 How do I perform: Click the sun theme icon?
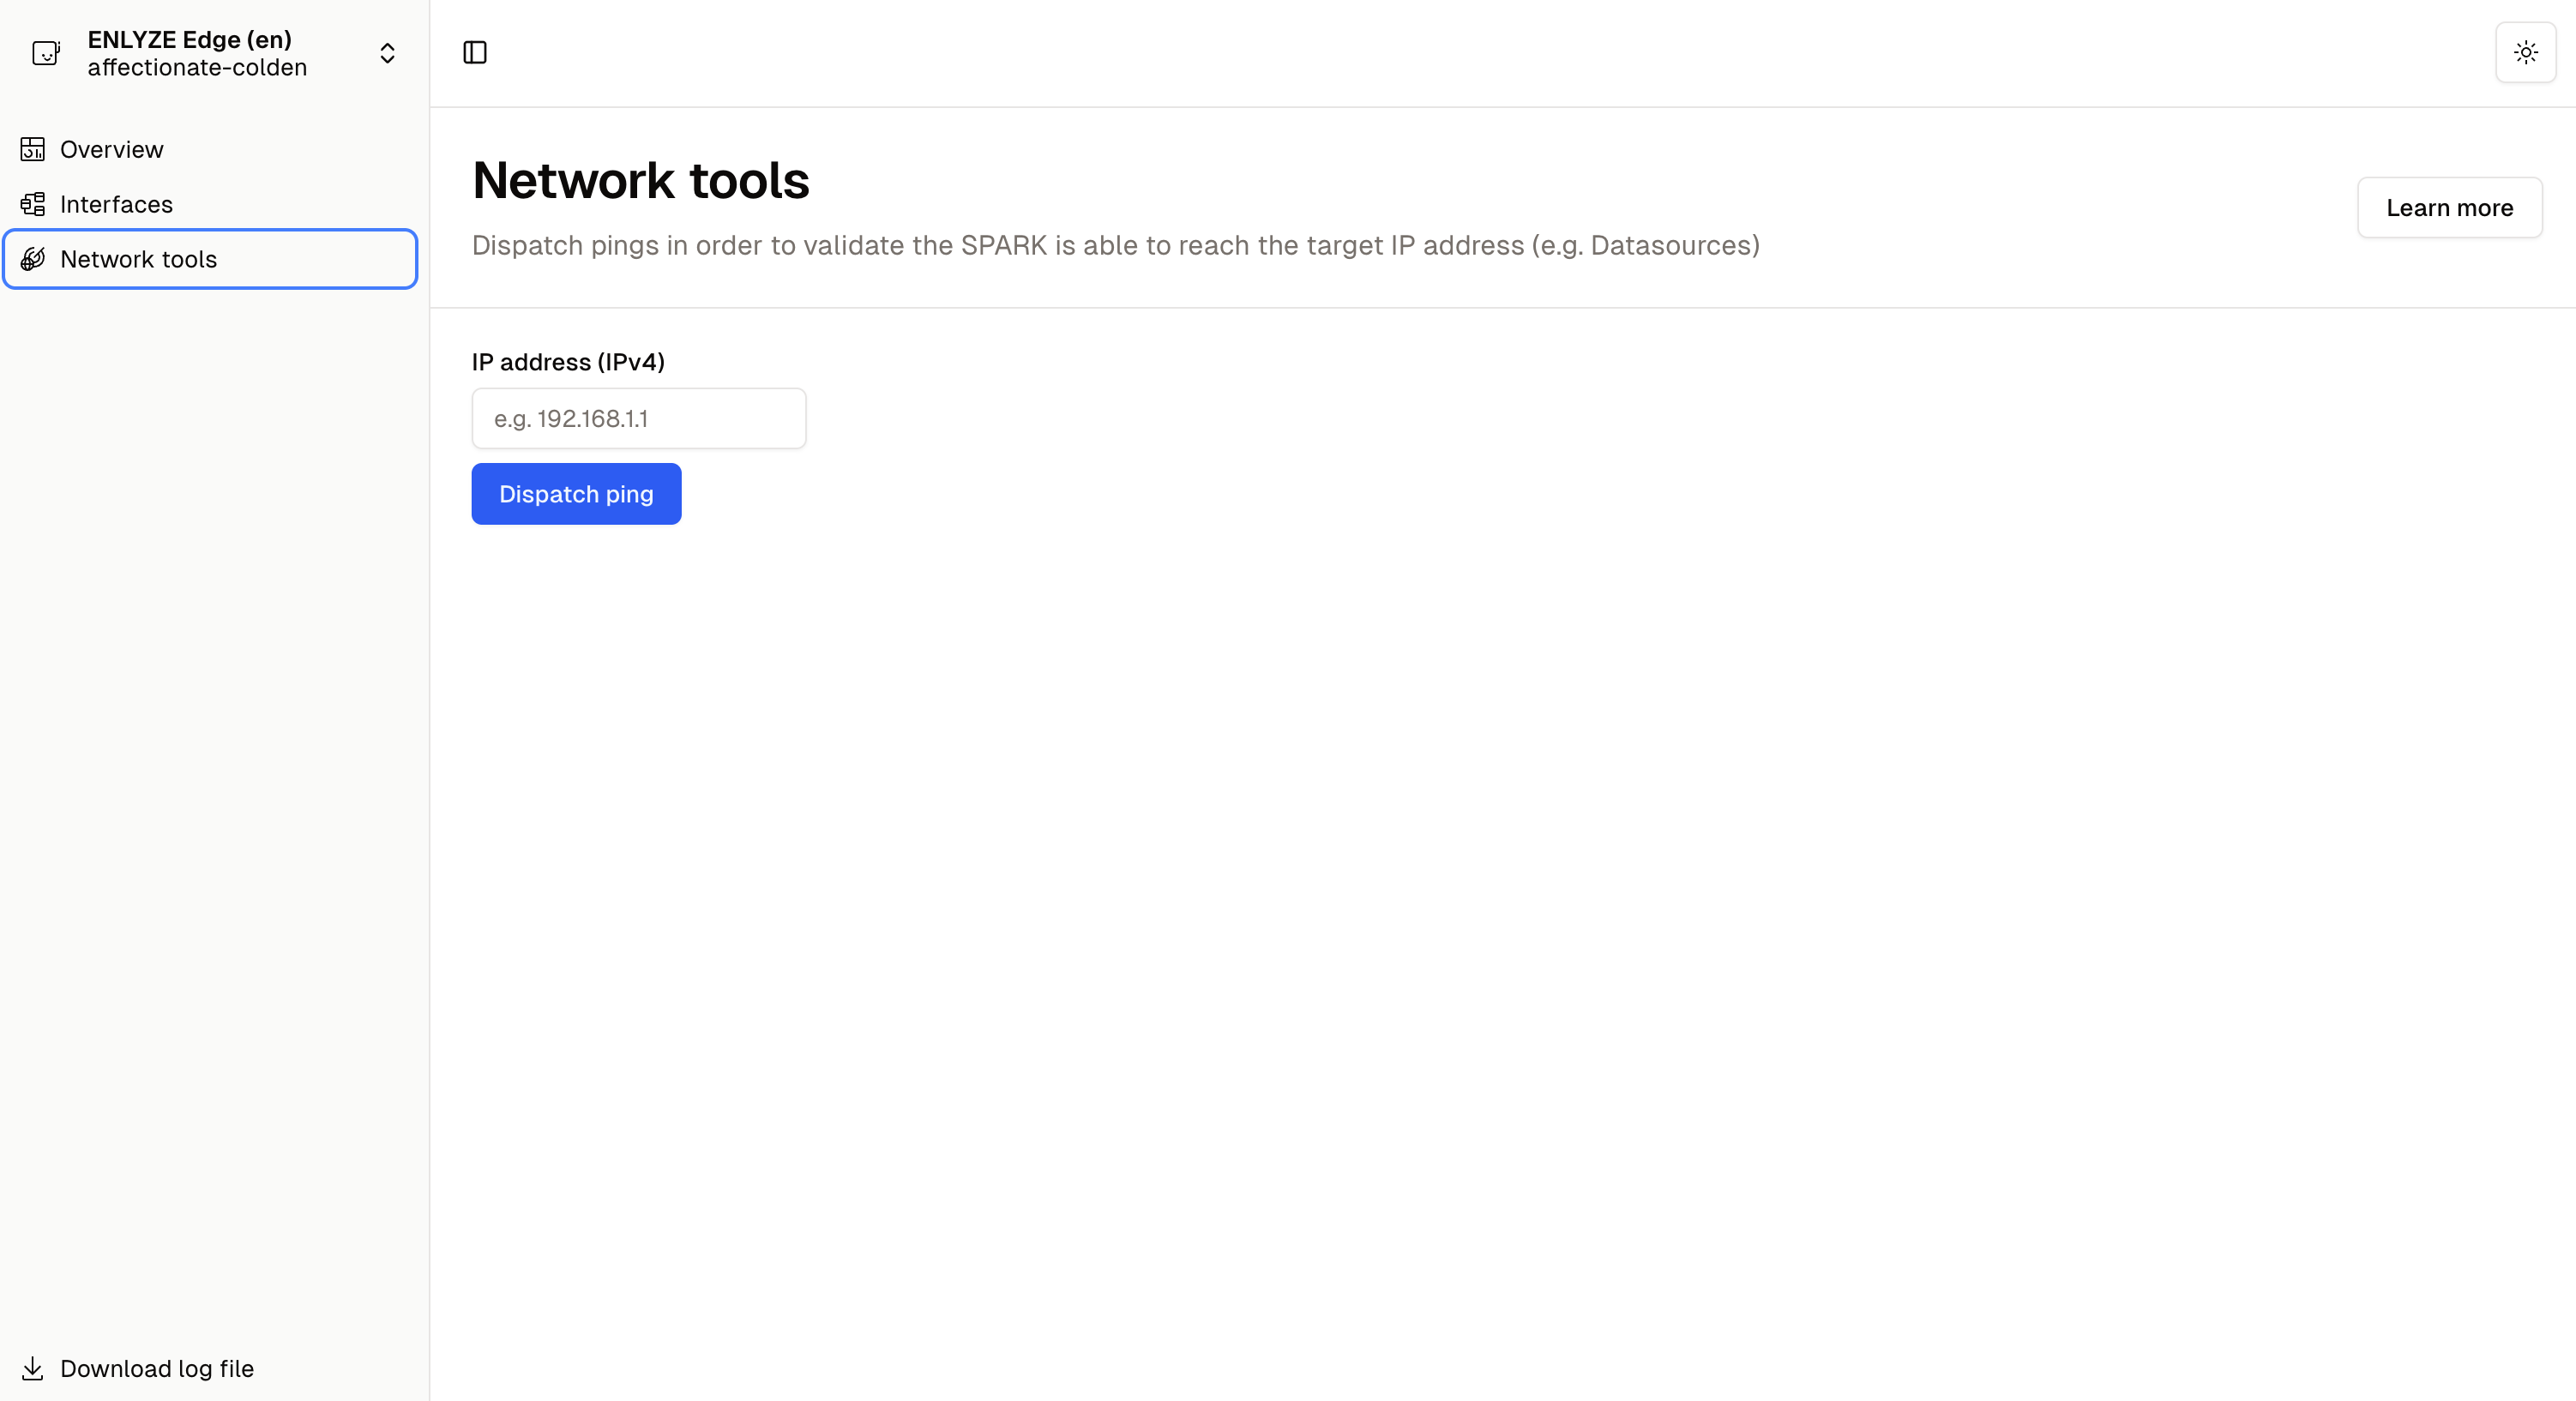coord(2525,53)
